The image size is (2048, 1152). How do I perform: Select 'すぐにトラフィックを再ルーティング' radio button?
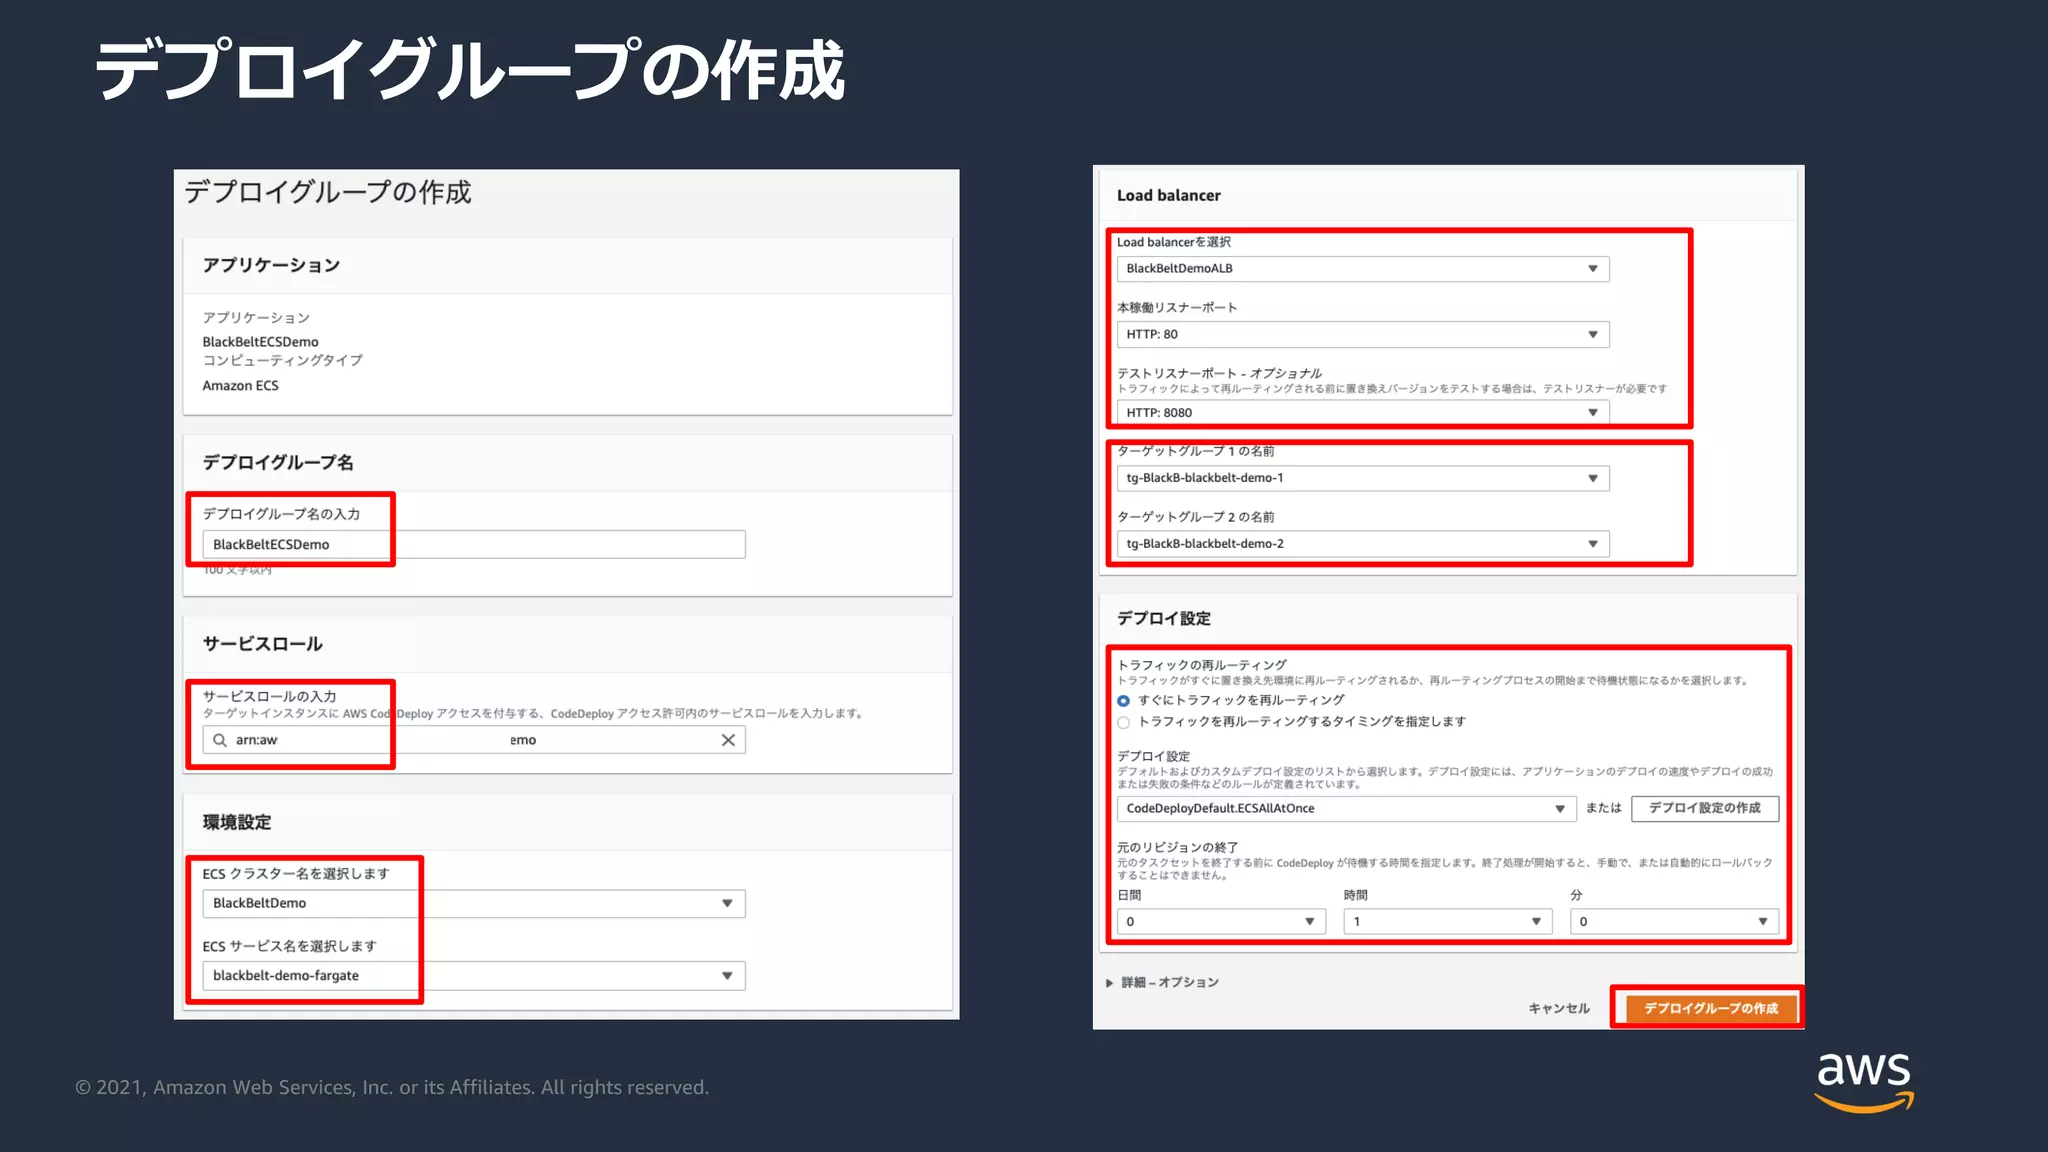pyautogui.click(x=1124, y=701)
